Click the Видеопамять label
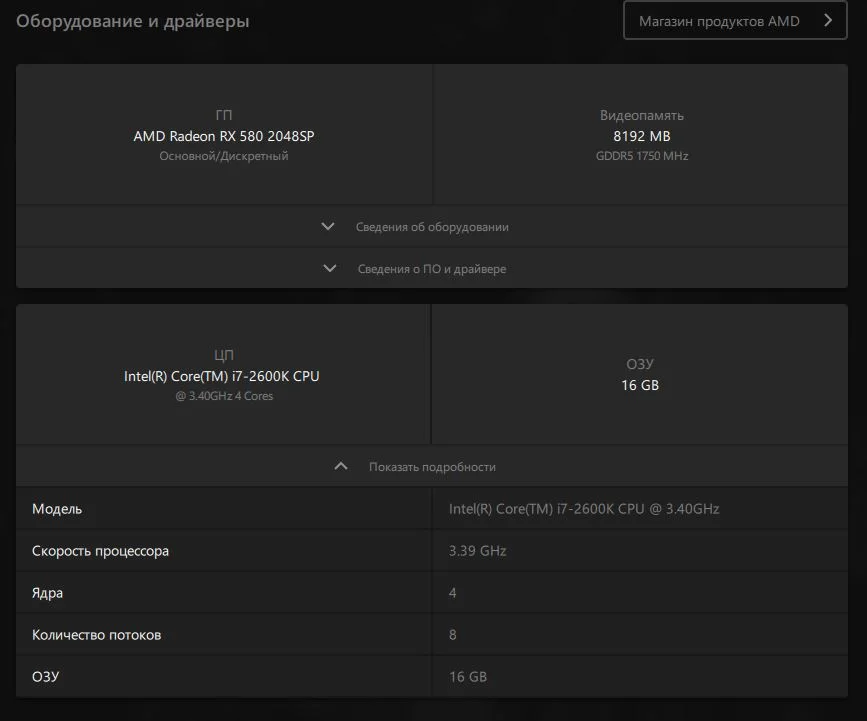Screen dimensions: 867x721 (x=641, y=116)
